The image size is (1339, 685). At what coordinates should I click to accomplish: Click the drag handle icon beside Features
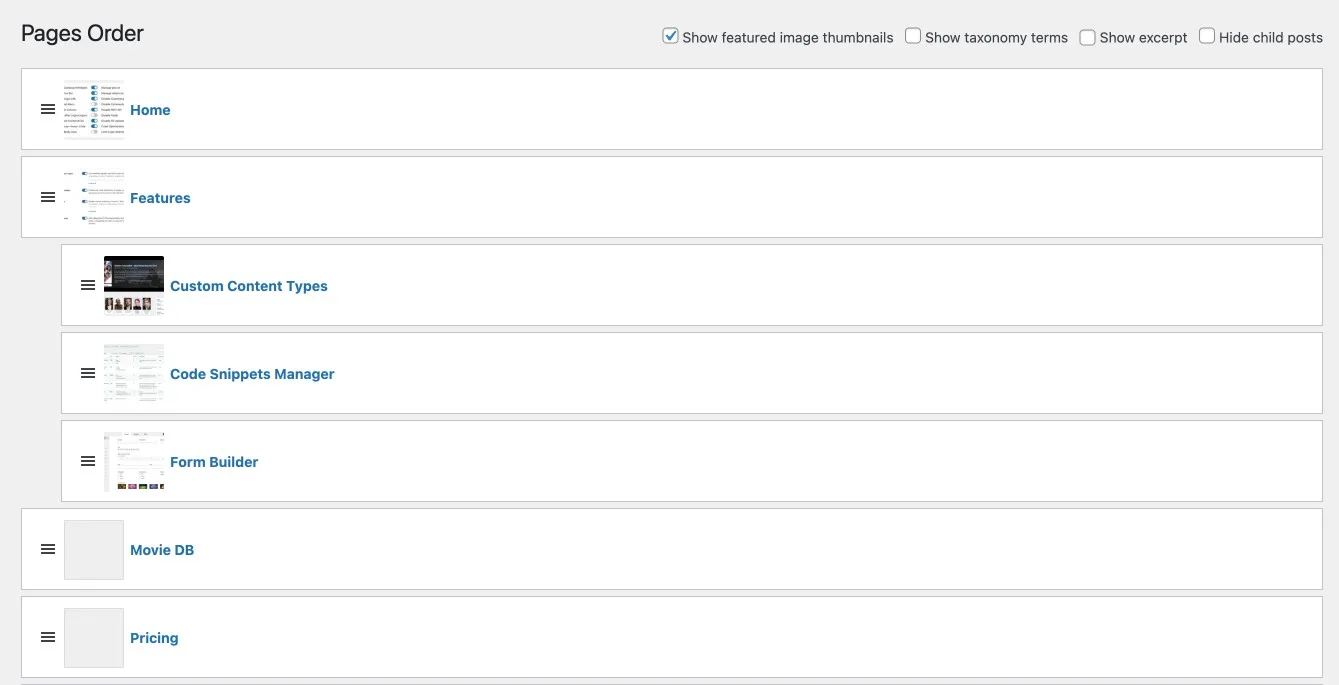48,197
